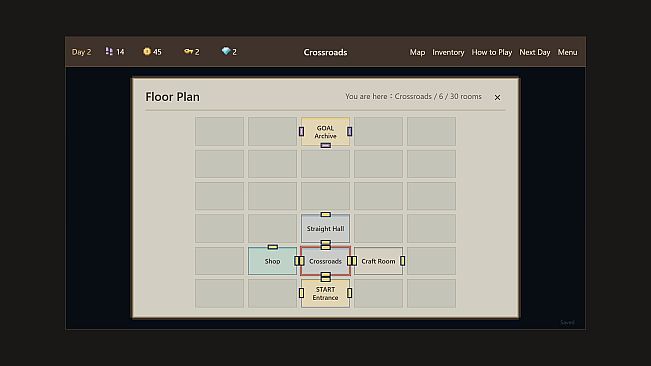
Task: Click the Day 2 label
Action: coord(81,52)
